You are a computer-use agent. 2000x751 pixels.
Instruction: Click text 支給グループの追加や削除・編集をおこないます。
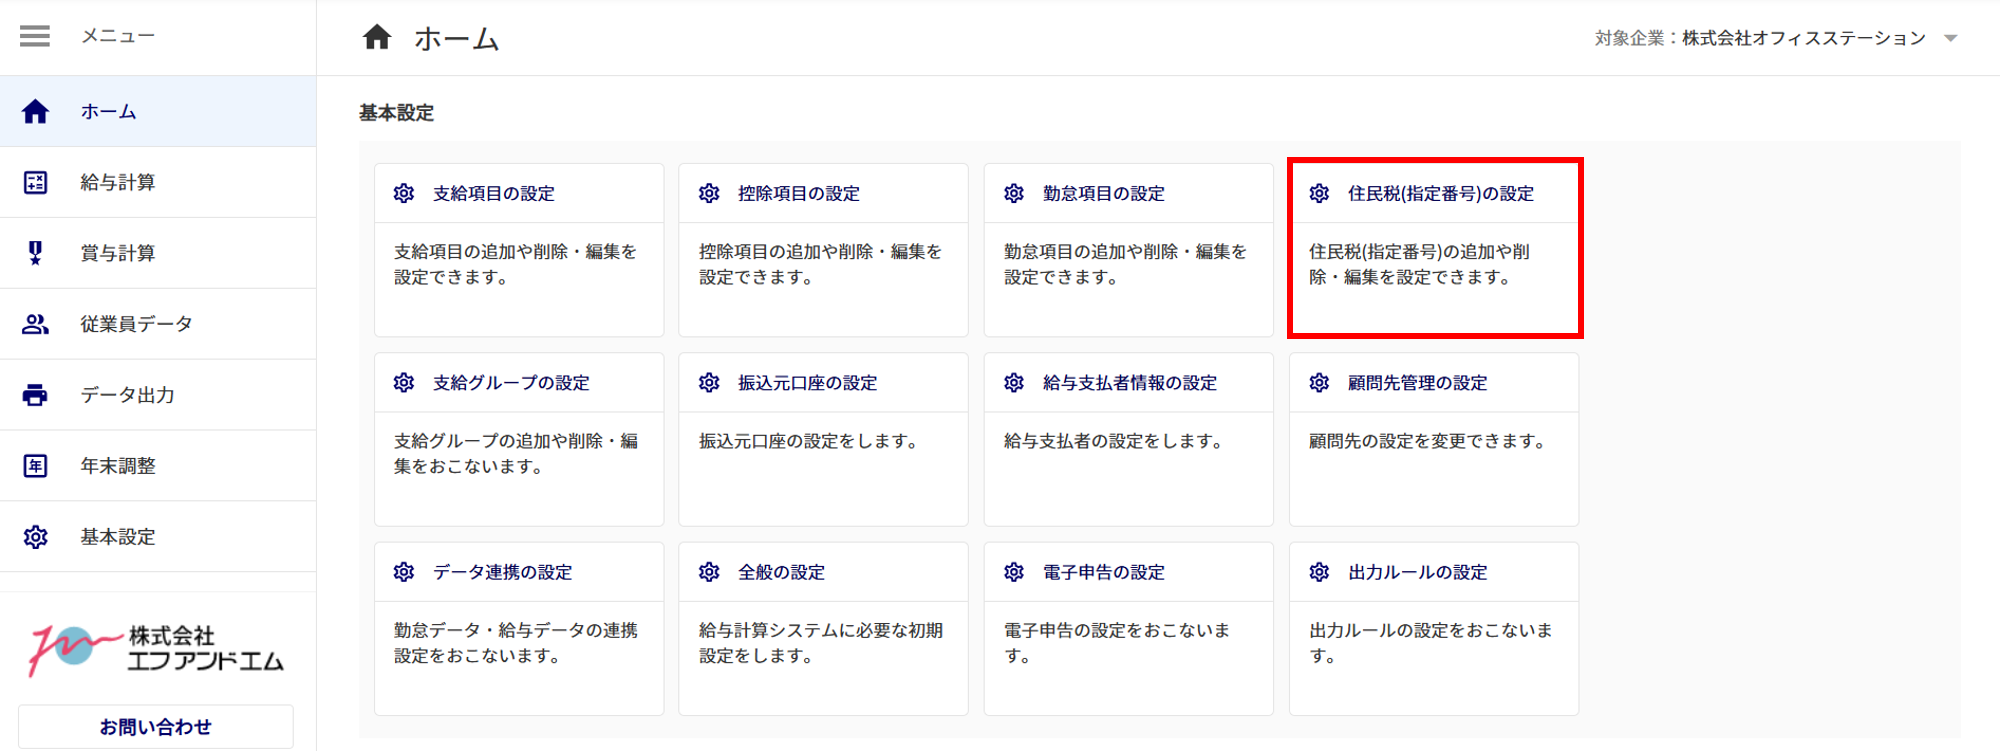point(515,453)
